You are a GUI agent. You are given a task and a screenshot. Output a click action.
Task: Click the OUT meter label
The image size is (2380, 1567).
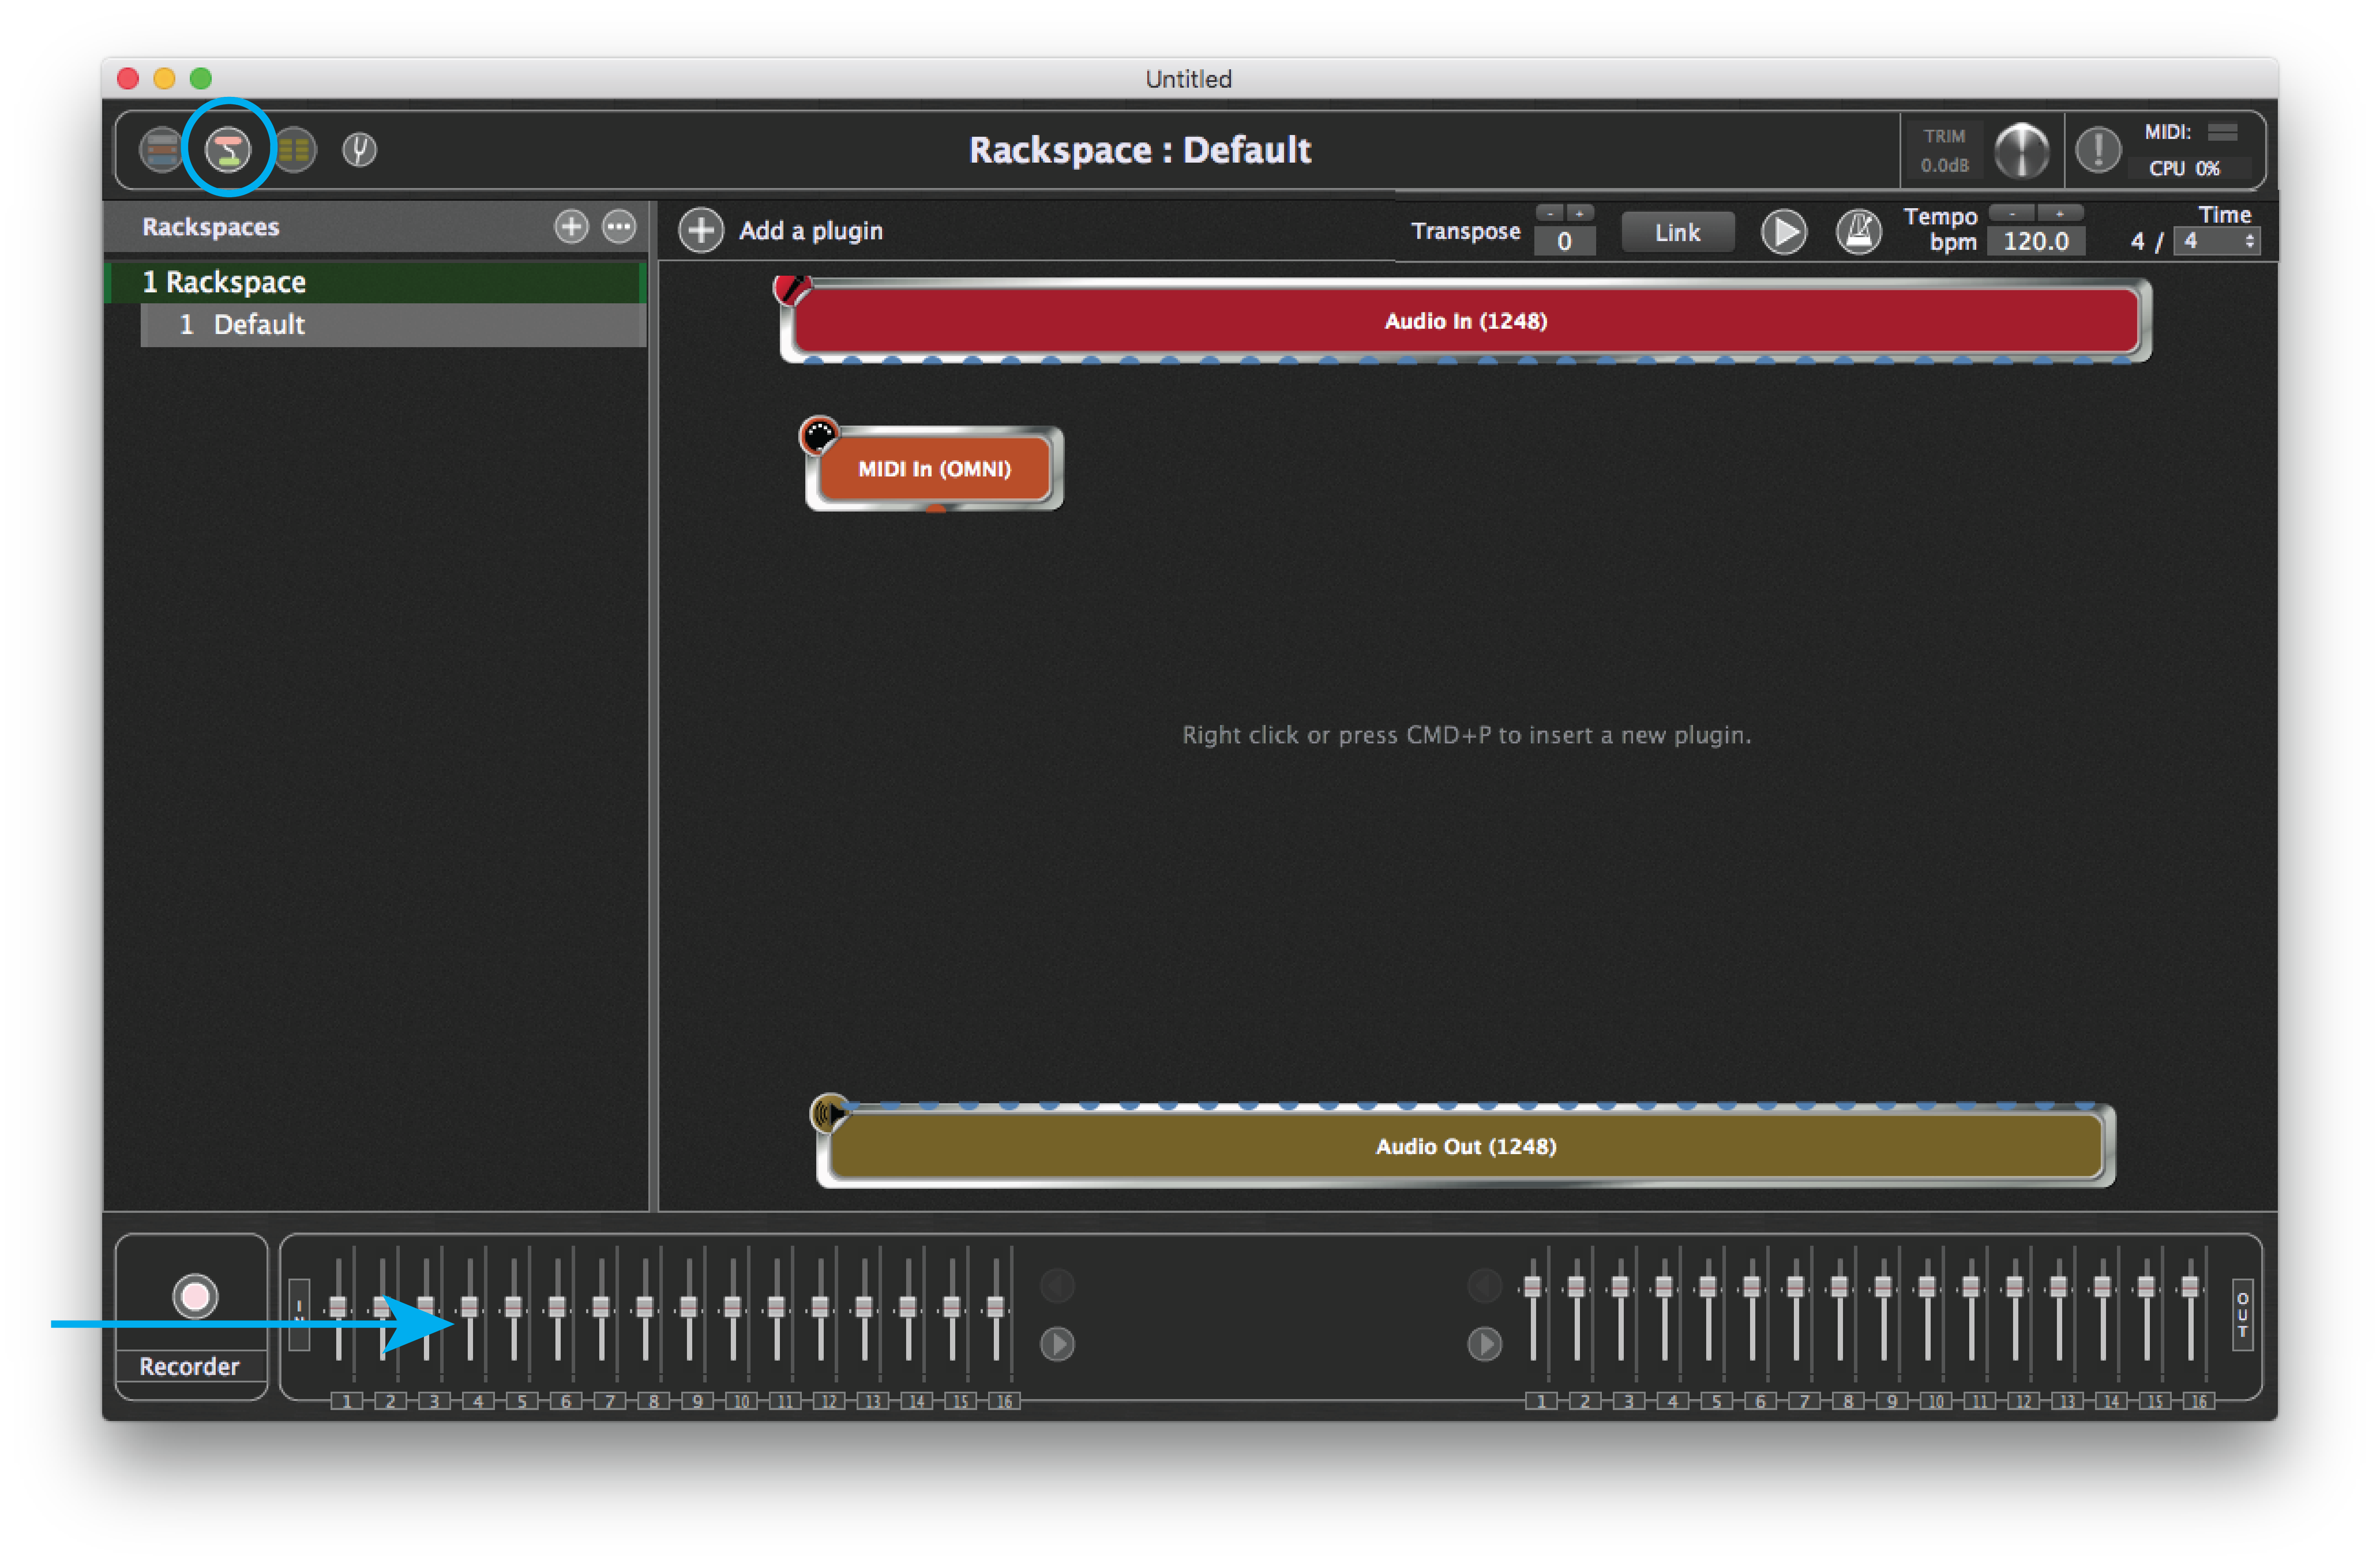click(x=2243, y=1314)
